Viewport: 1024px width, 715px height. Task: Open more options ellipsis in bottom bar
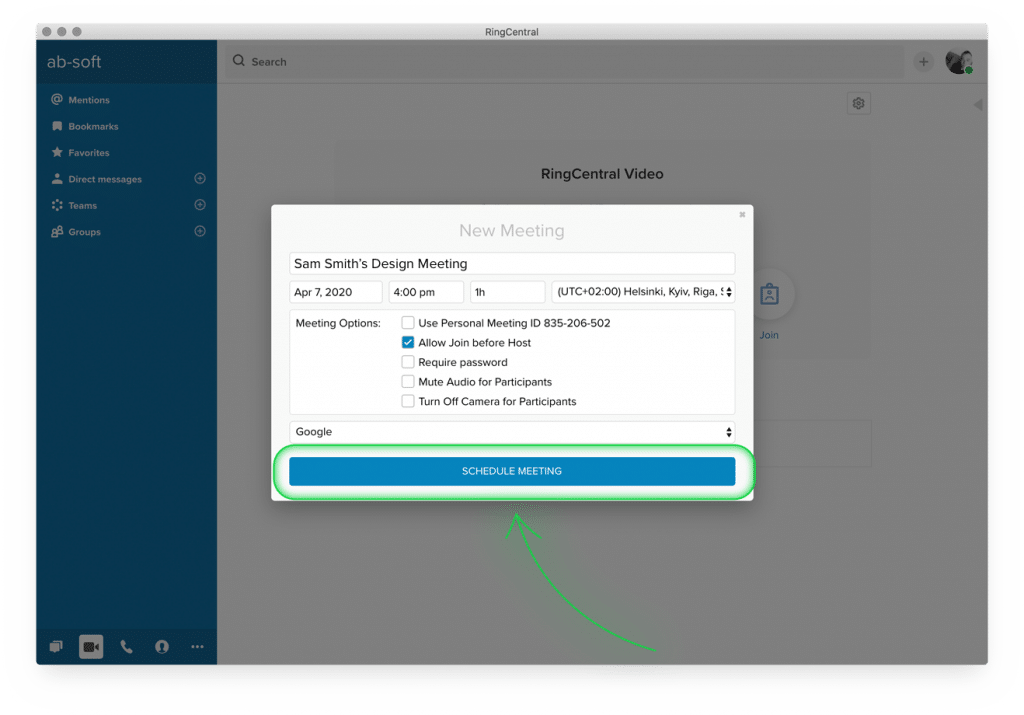click(x=197, y=647)
